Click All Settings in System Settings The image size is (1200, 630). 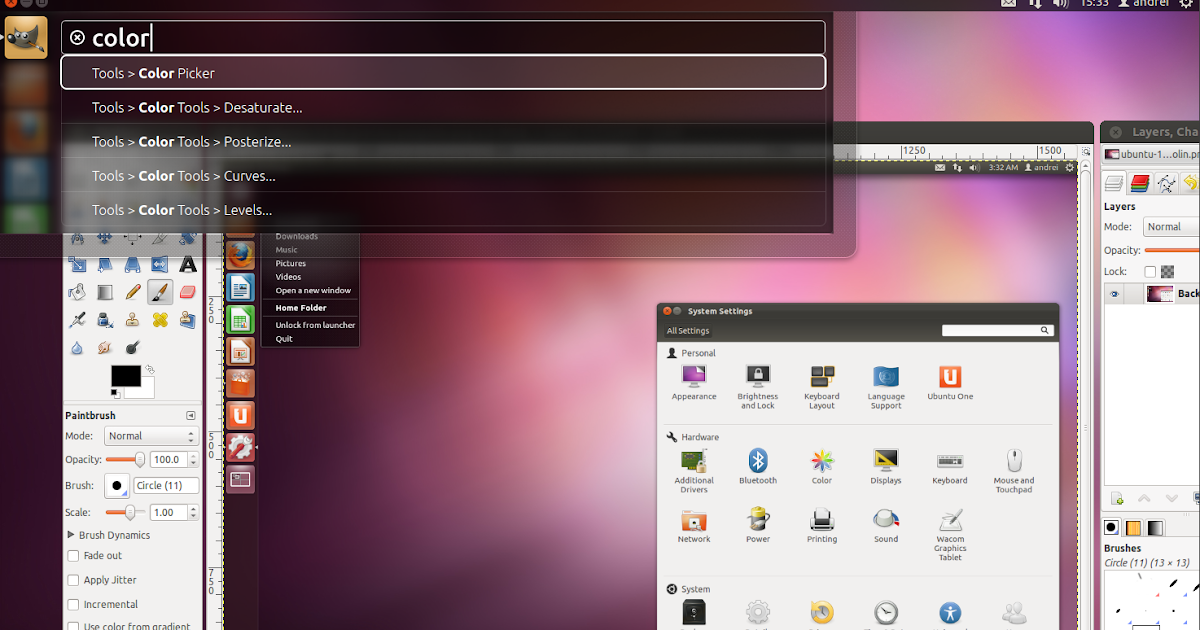(688, 330)
